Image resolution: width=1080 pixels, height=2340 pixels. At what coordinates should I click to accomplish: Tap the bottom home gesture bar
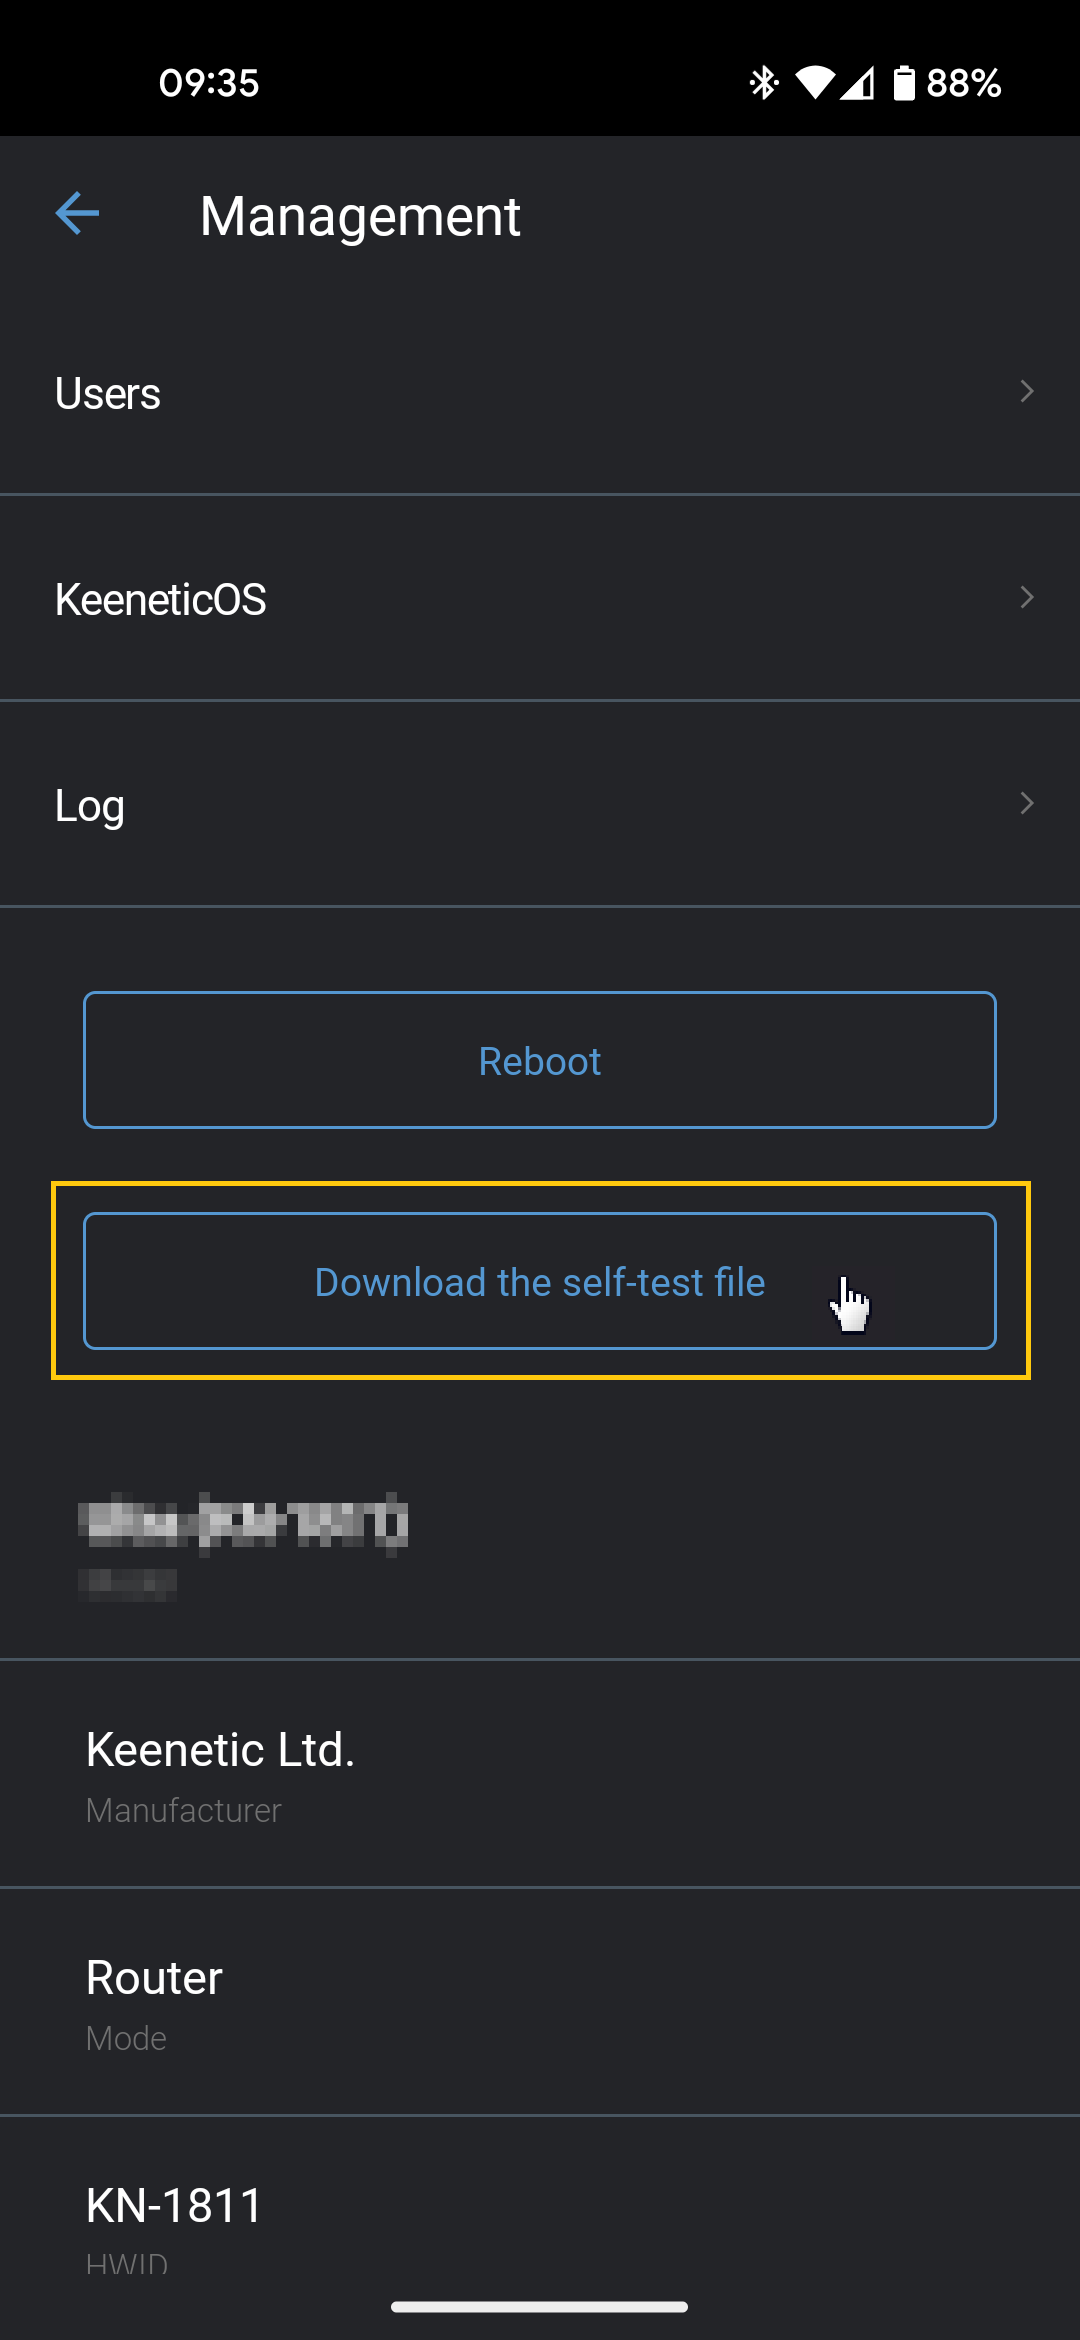click(x=540, y=2307)
